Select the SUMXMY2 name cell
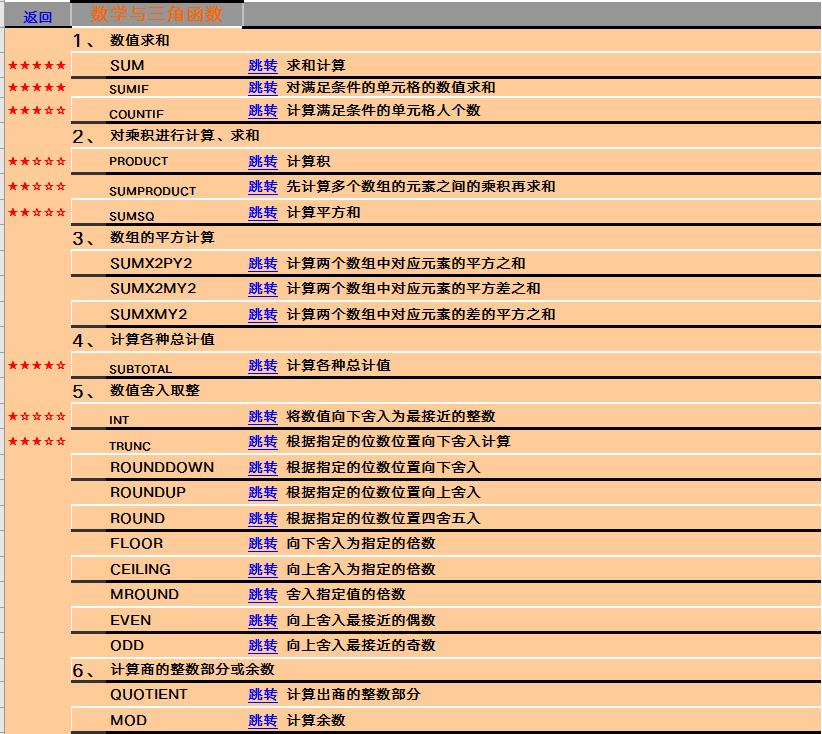Screen dimensions: 822x734 click(148, 314)
